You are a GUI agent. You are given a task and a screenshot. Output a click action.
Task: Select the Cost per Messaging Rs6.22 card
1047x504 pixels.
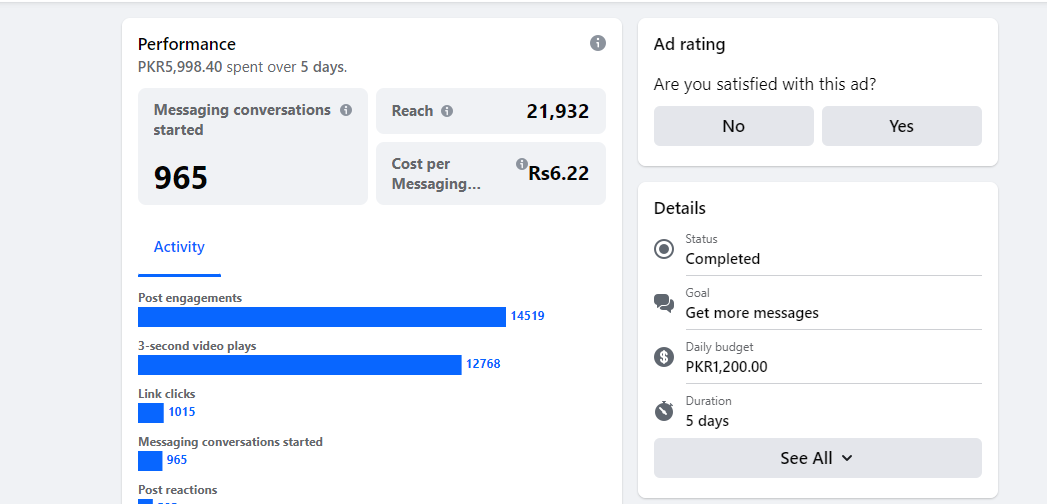click(490, 174)
